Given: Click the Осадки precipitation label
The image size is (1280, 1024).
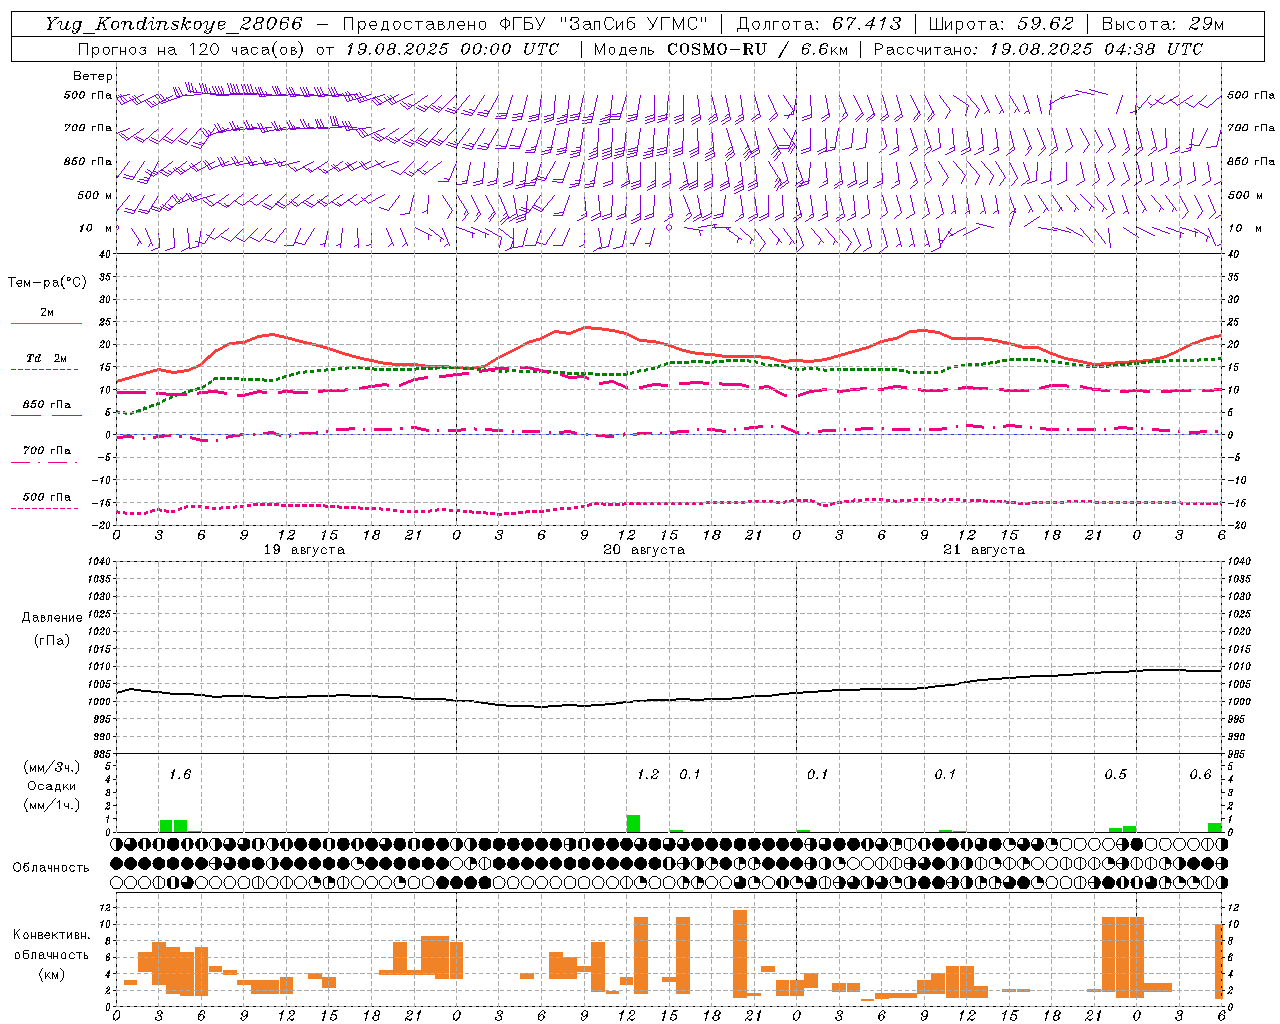Looking at the screenshot, I should 52,787.
